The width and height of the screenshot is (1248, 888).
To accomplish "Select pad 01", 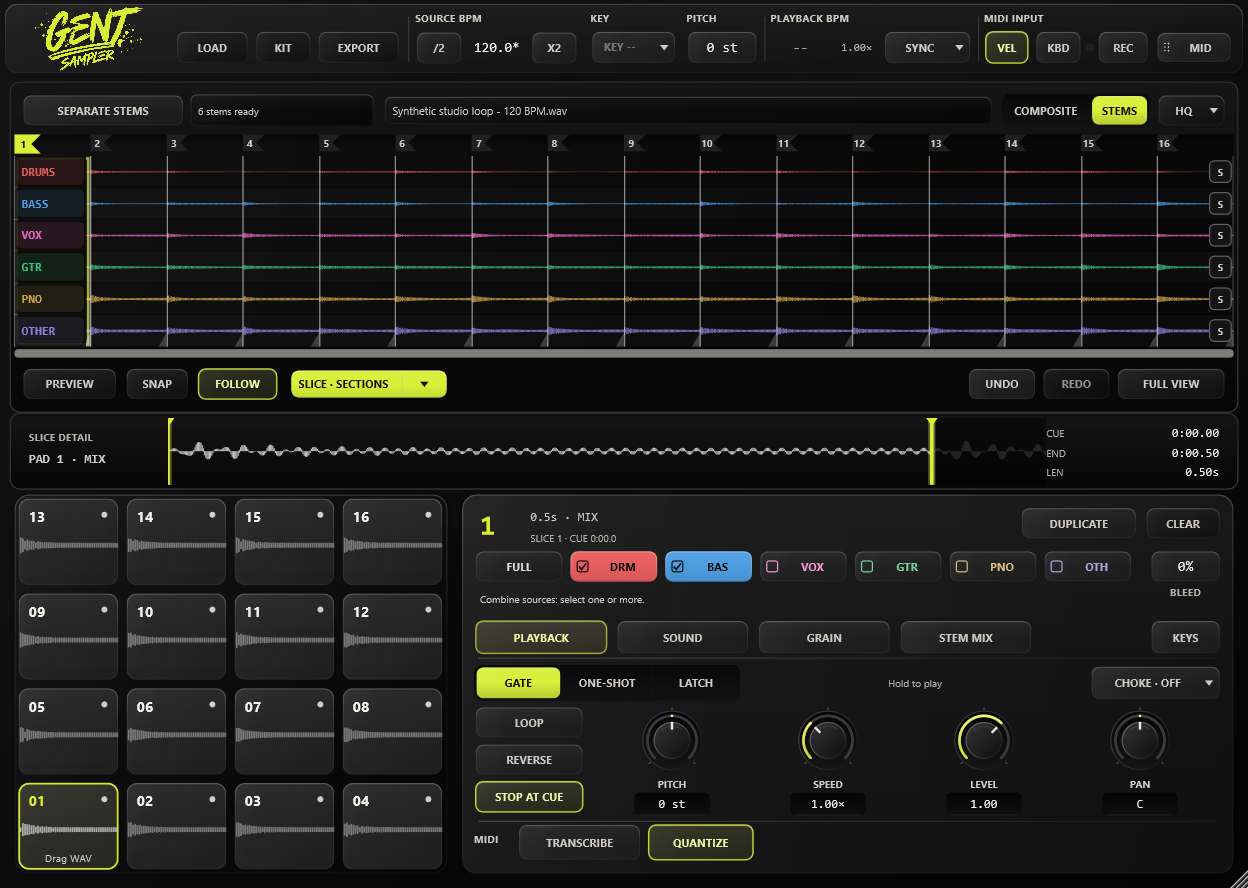I will click(68, 826).
